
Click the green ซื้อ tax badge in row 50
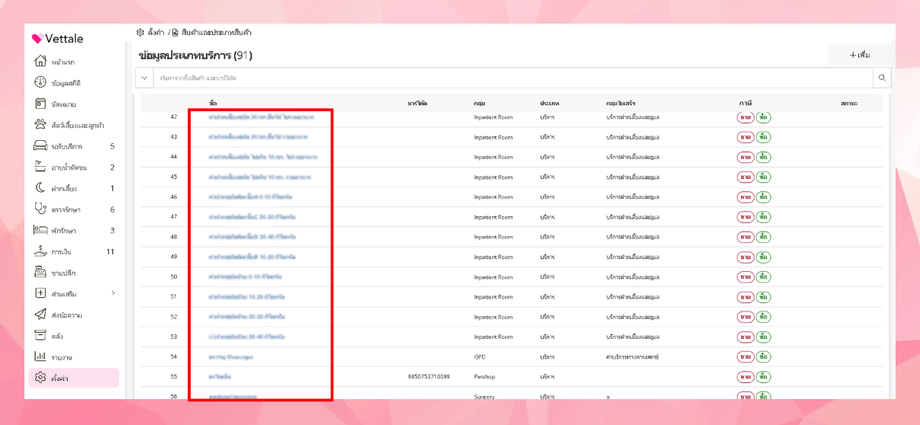763,277
